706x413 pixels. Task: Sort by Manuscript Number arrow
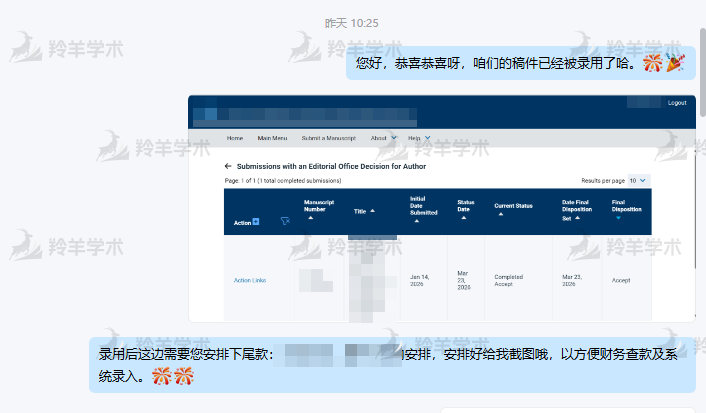310,218
